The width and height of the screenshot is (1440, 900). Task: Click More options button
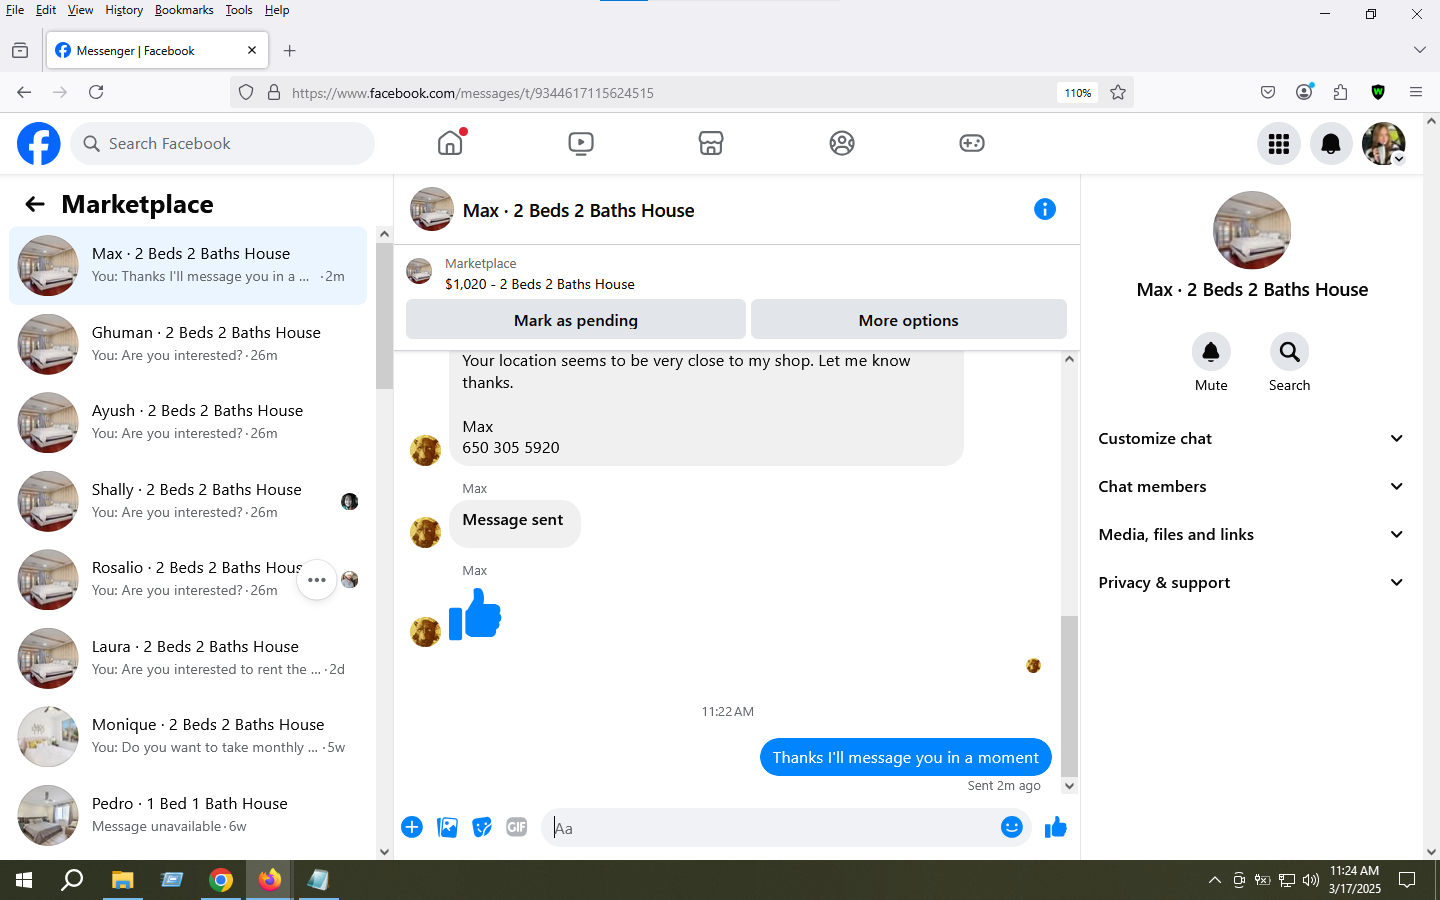[x=909, y=320]
